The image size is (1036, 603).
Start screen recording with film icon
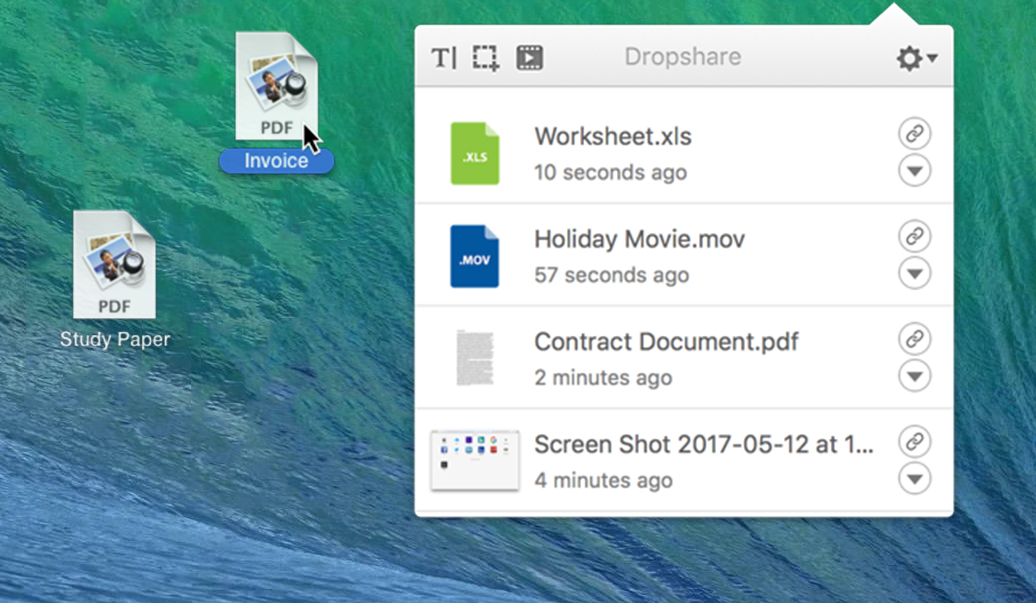(x=529, y=58)
